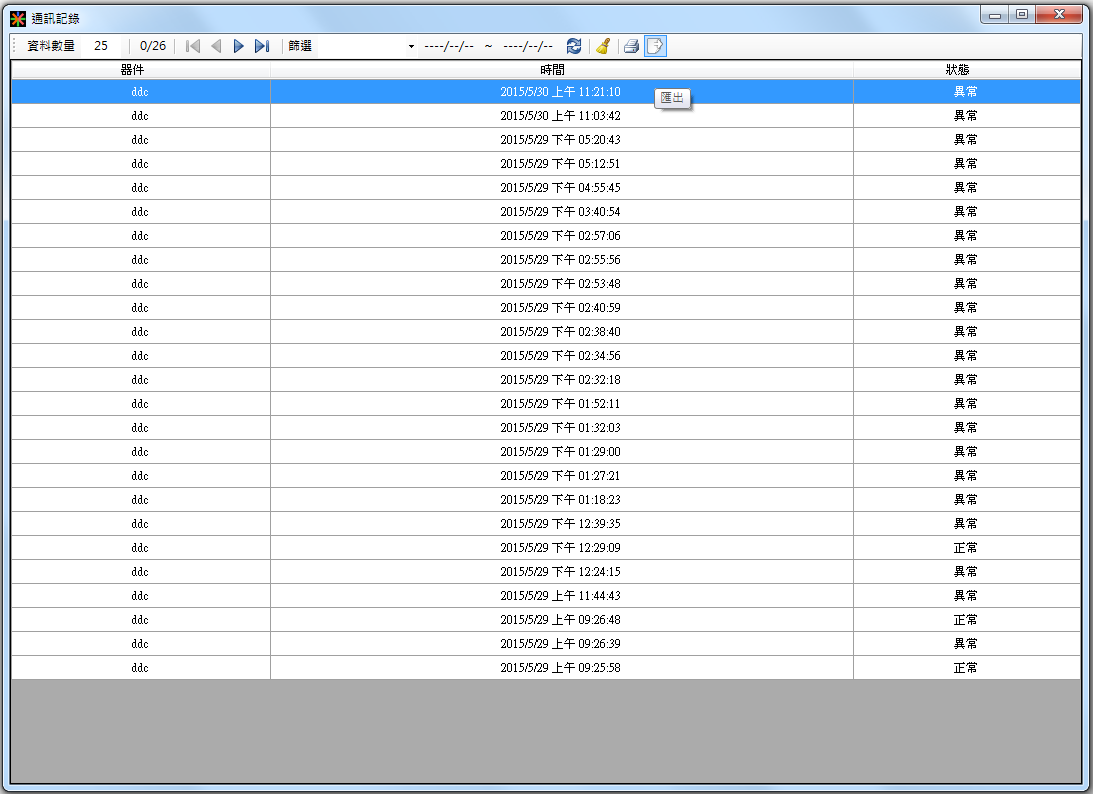Refresh the communication log list
This screenshot has width=1093, height=794.
(574, 46)
